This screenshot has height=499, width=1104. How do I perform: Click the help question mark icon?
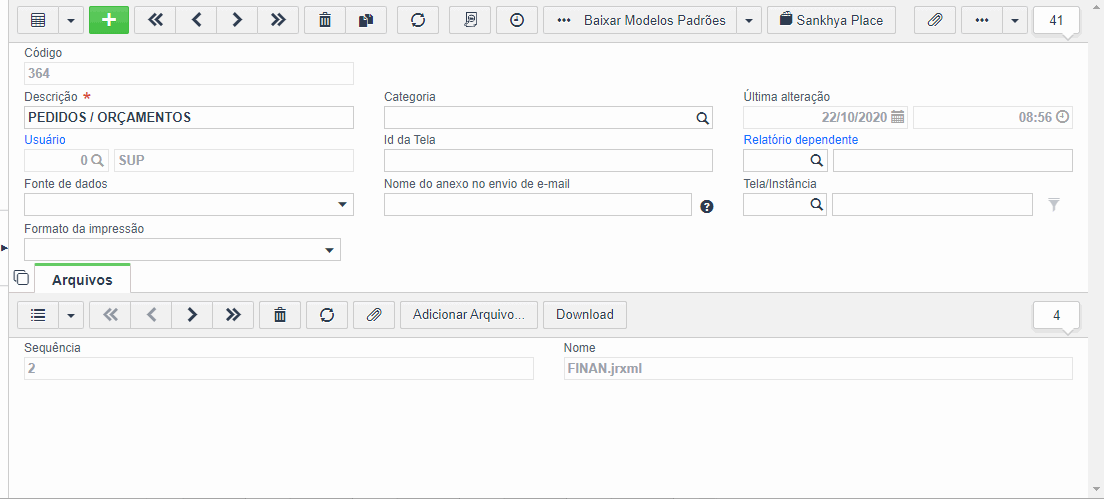(707, 206)
